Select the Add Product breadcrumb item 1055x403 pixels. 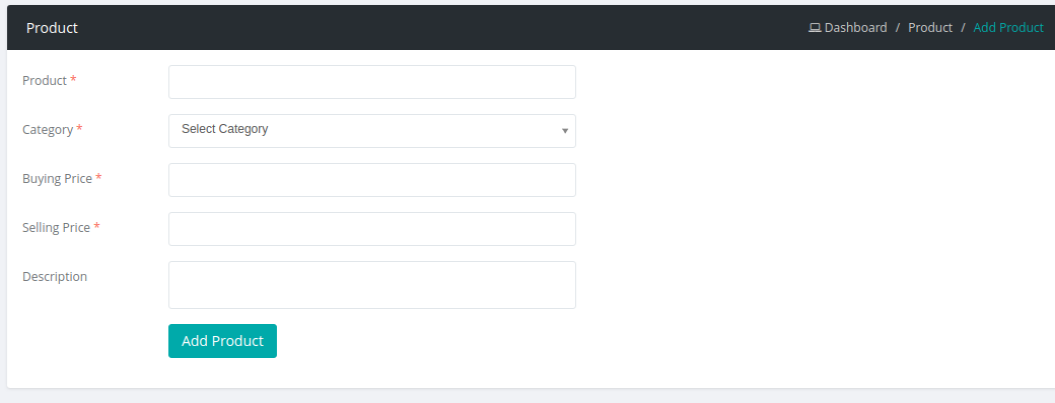pos(1008,28)
